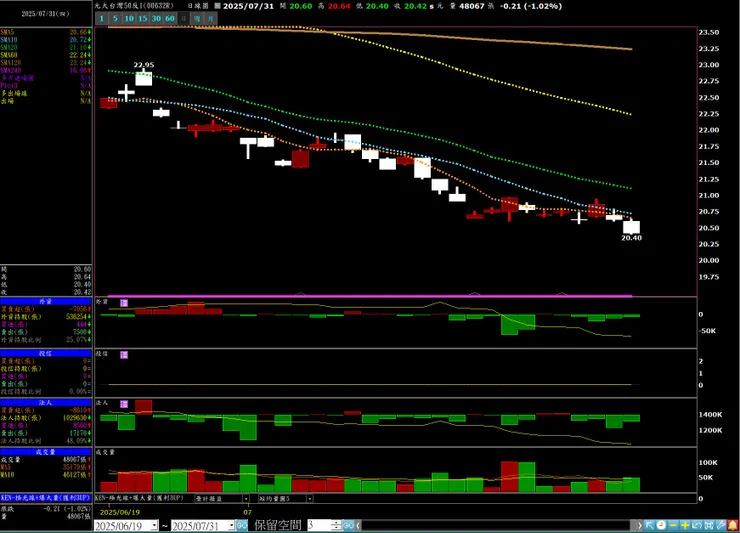The height and width of the screenshot is (533, 740).
Task: Switch to the weekly (周) chart button
Action: [197, 18]
